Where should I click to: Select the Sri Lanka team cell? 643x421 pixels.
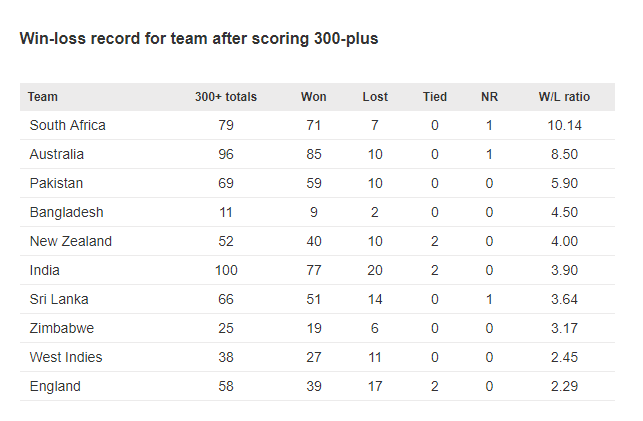coord(59,299)
